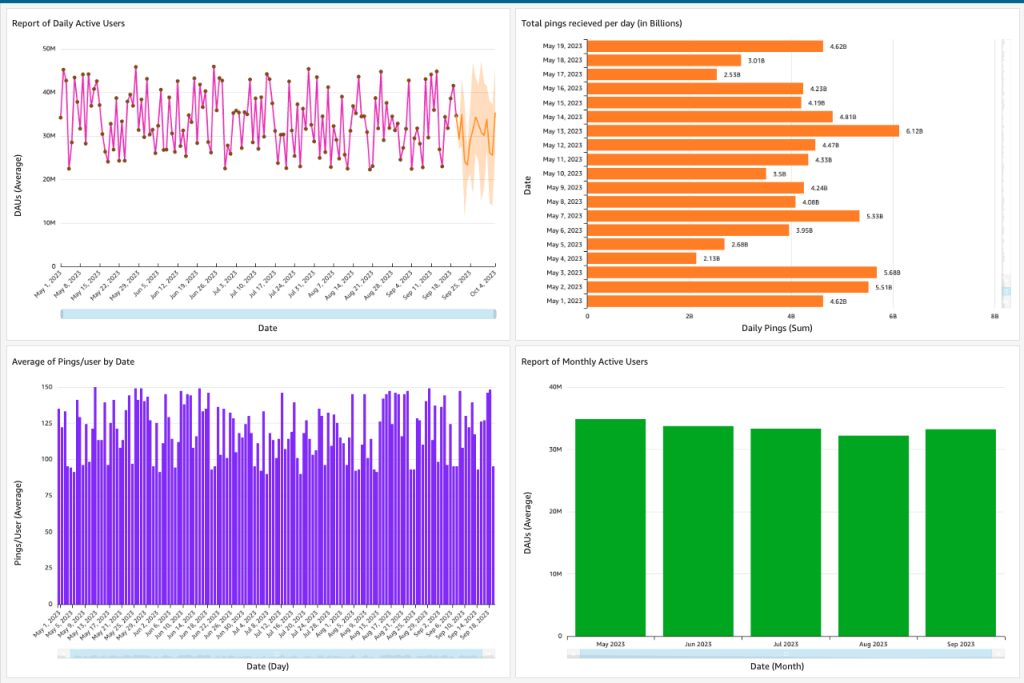The image size is (1024, 683).
Task: Click the '5.51B' data label
Action: click(884, 287)
